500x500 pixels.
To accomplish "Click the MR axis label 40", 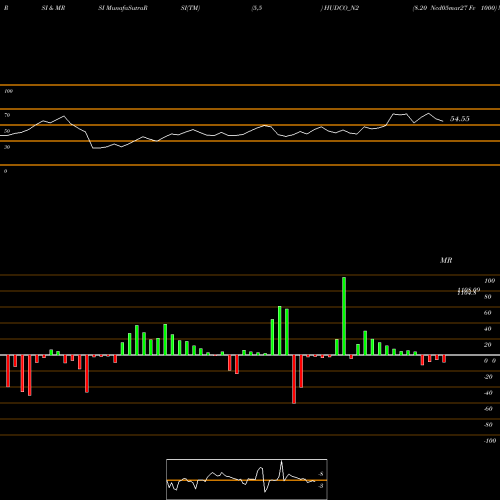I will (488, 329).
